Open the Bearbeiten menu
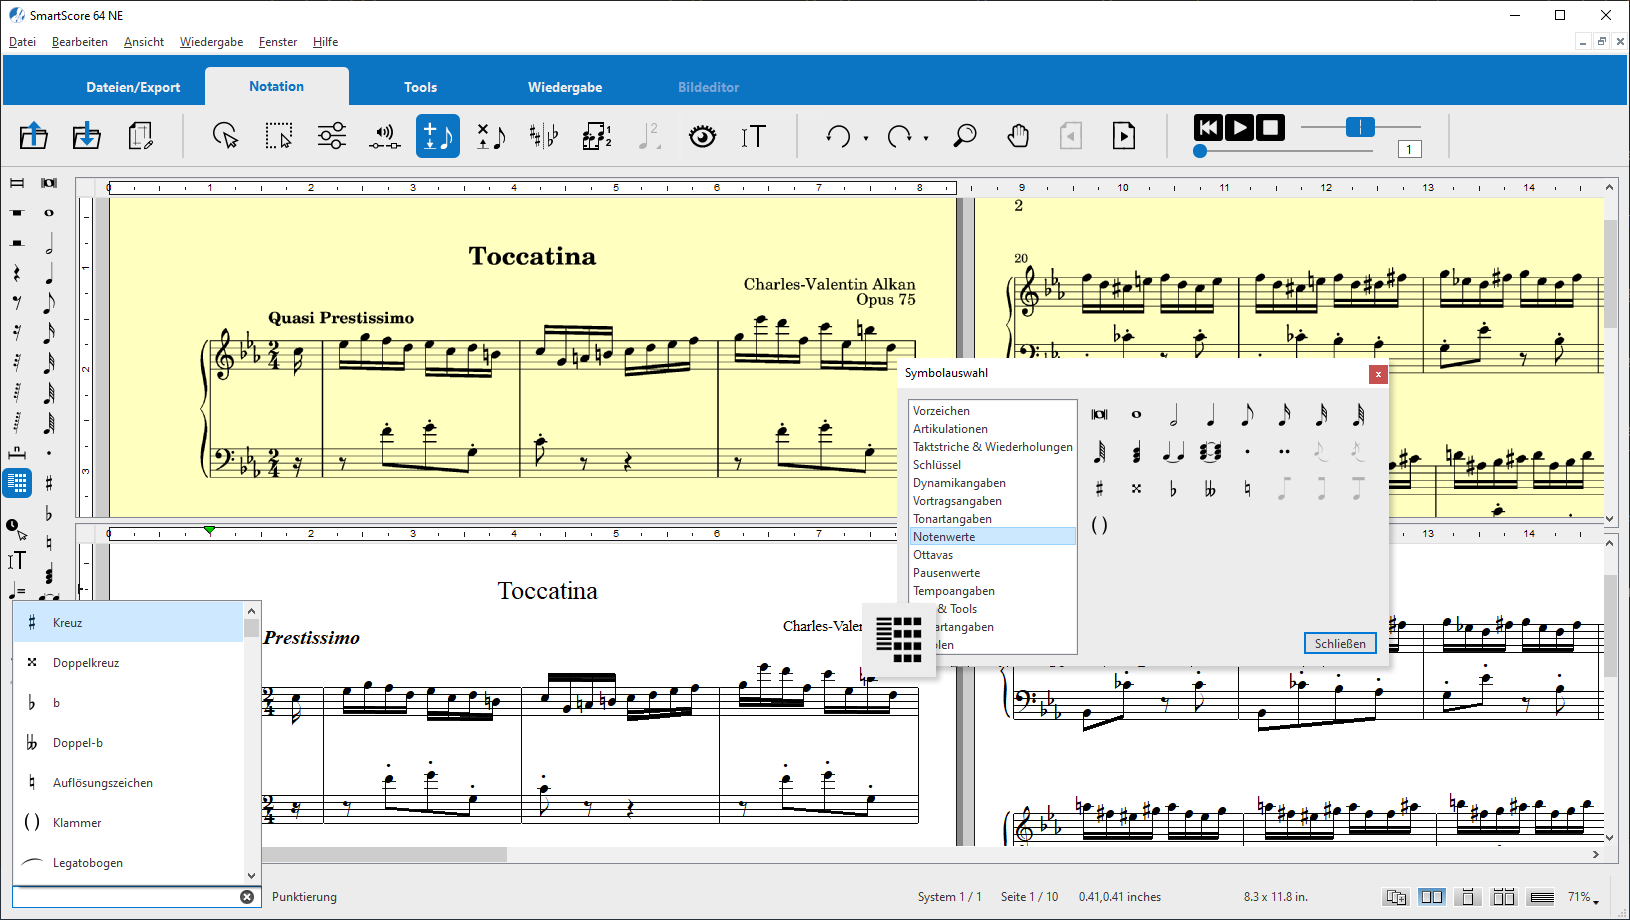 click(x=80, y=42)
